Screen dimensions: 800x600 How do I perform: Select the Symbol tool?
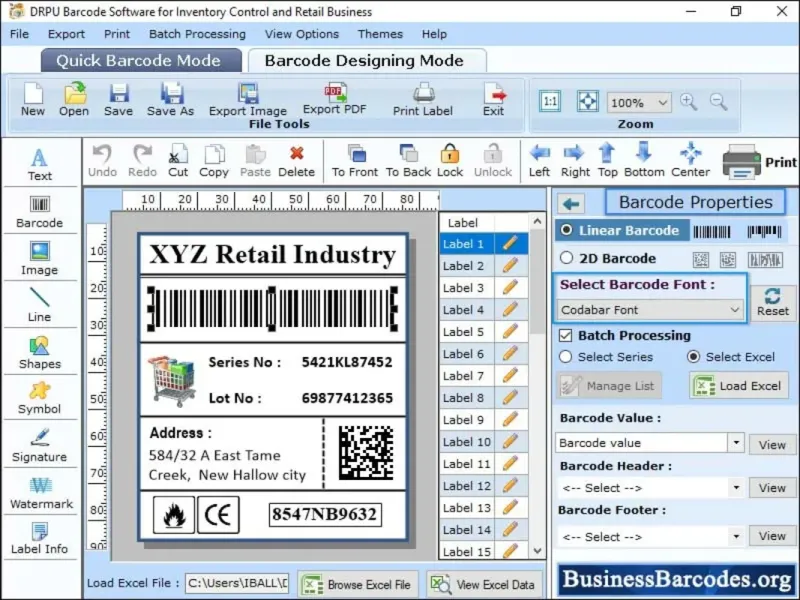click(39, 398)
